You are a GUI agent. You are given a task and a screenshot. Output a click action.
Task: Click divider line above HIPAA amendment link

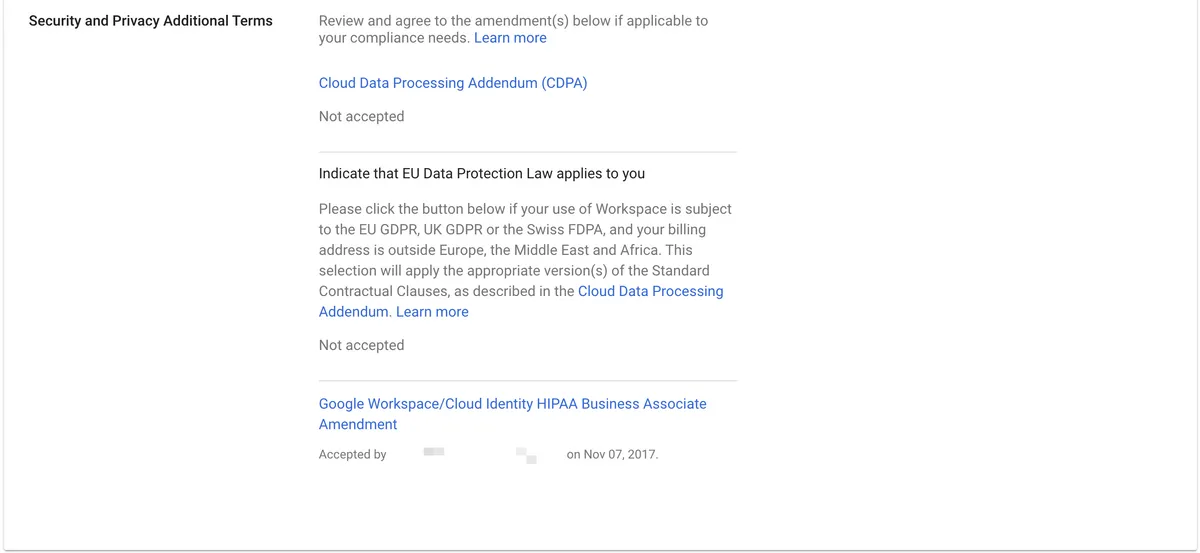tap(527, 381)
